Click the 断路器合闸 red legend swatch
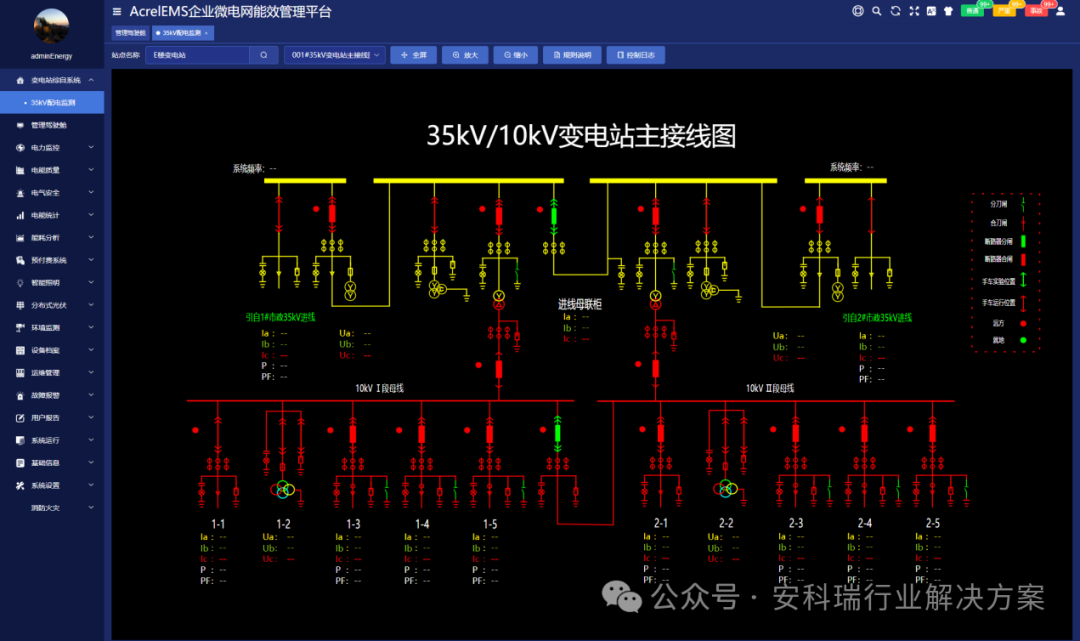 point(1023,260)
